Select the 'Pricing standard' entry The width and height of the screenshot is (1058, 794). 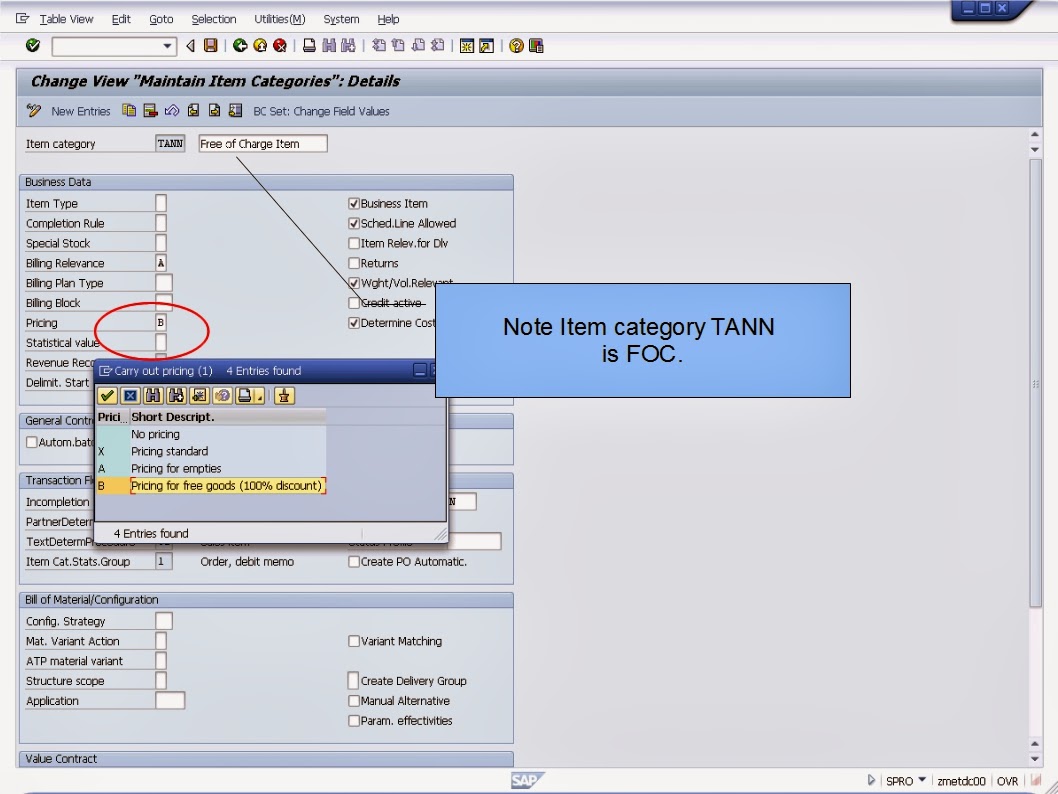point(211,451)
